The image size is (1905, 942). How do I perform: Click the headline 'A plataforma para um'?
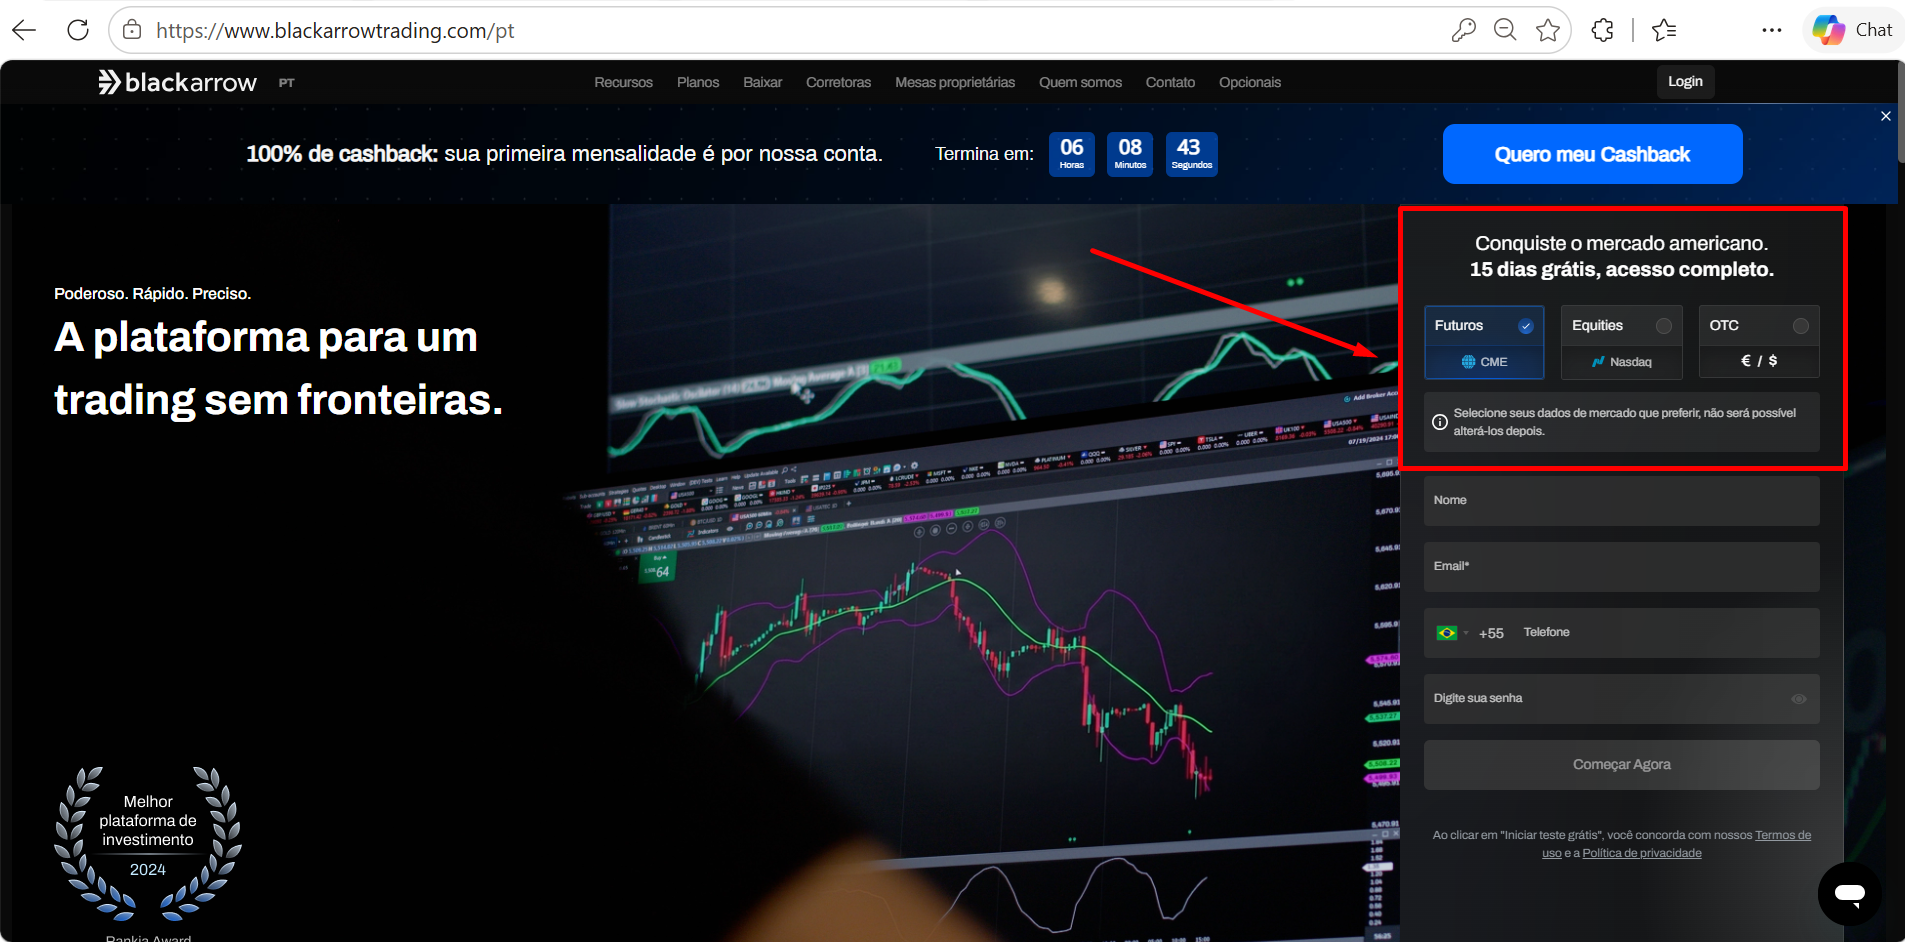click(x=266, y=337)
